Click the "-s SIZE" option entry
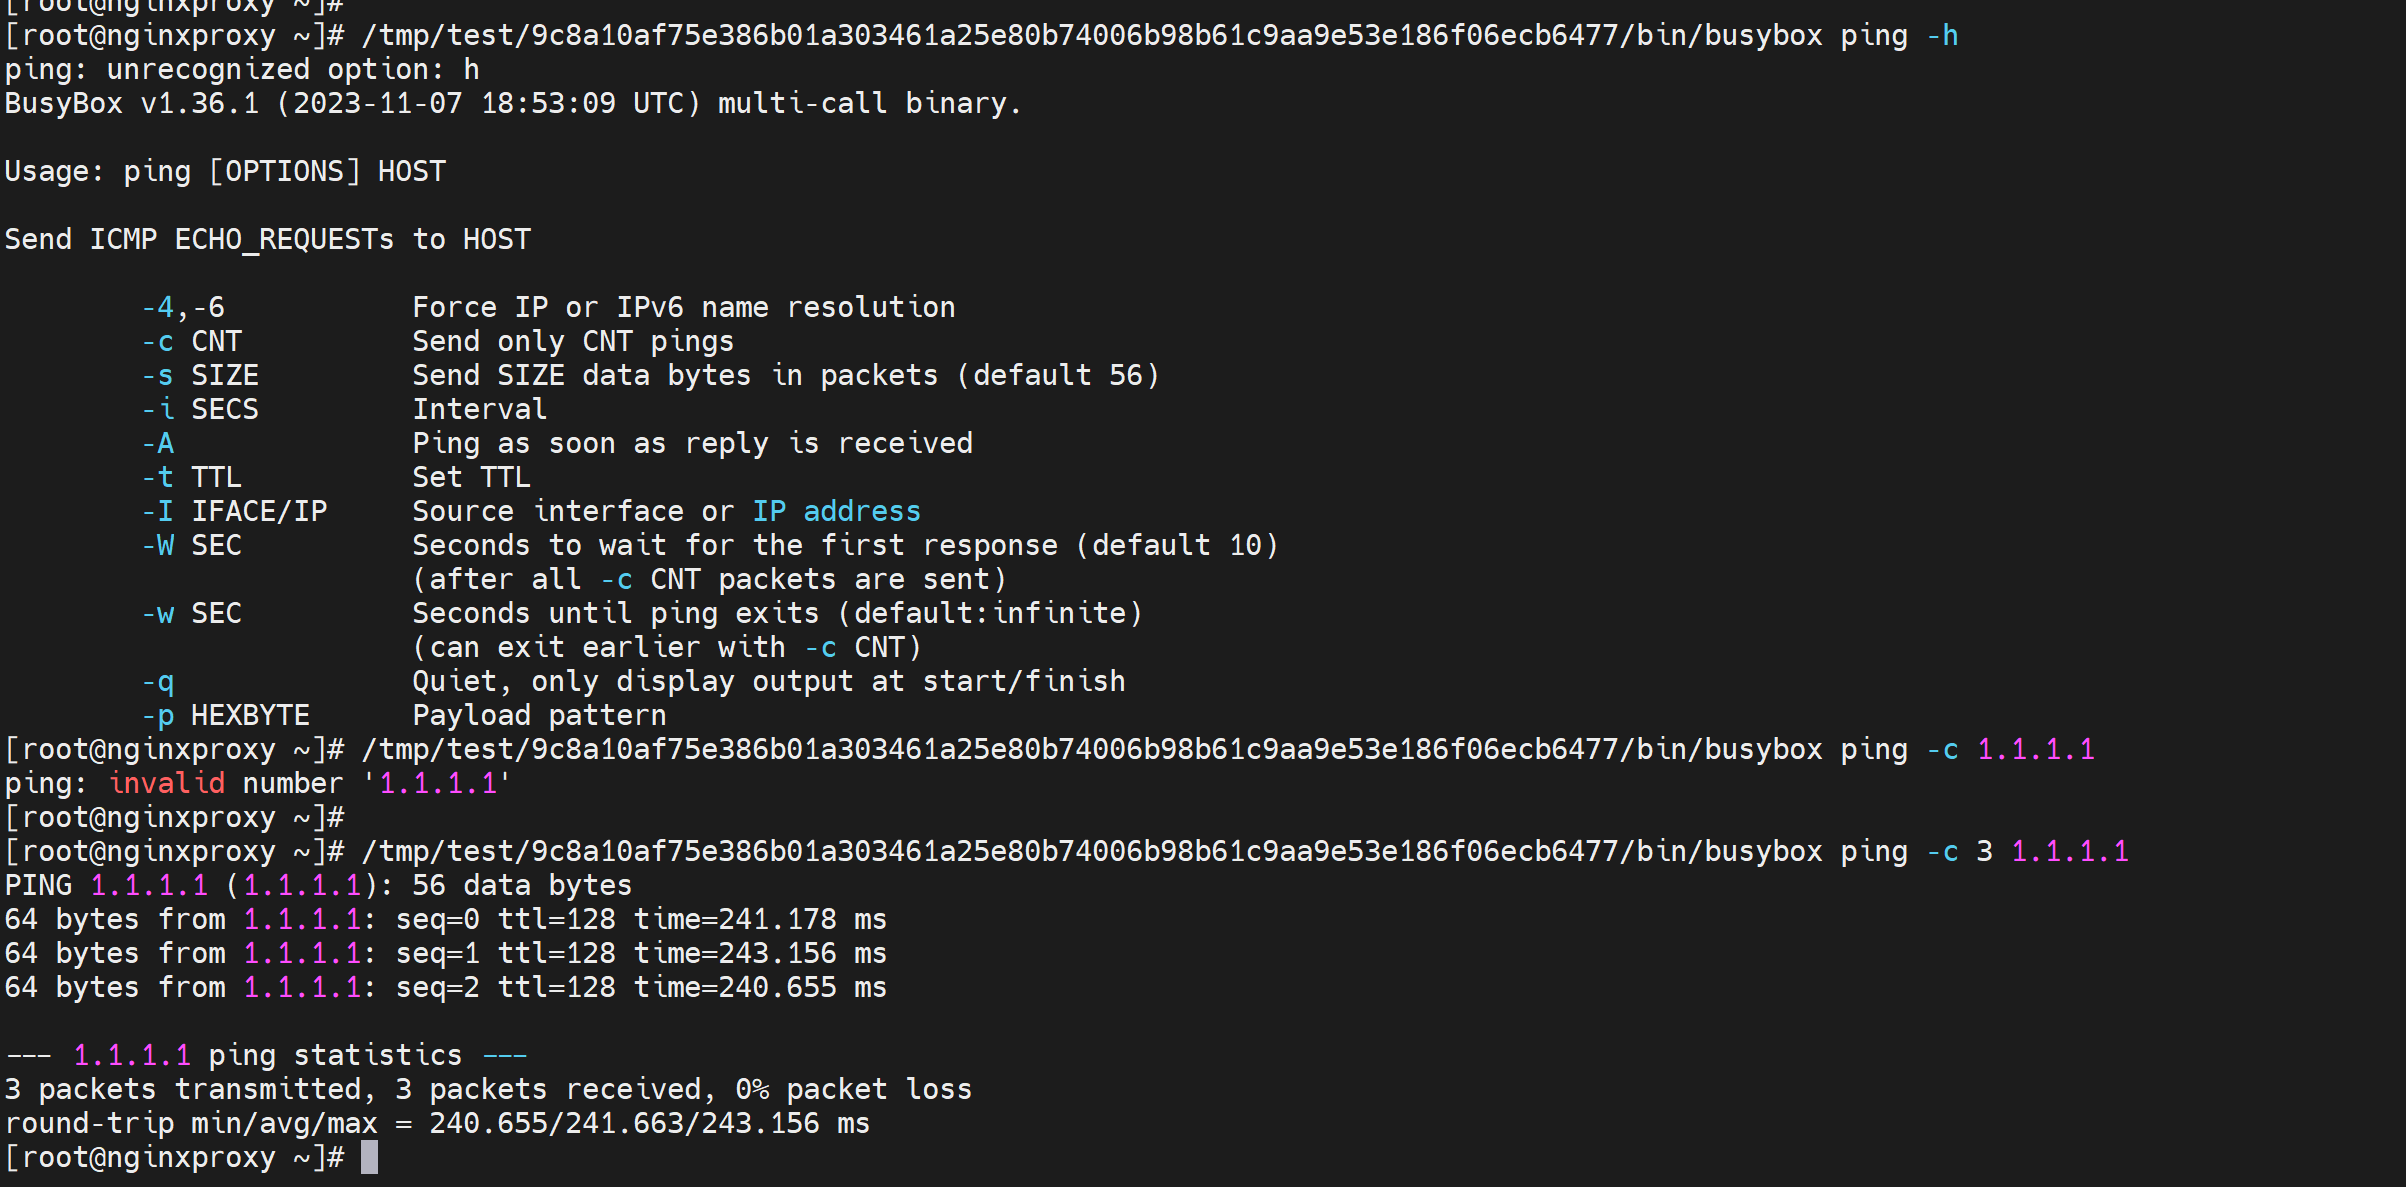The image size is (2406, 1187). click(200, 375)
